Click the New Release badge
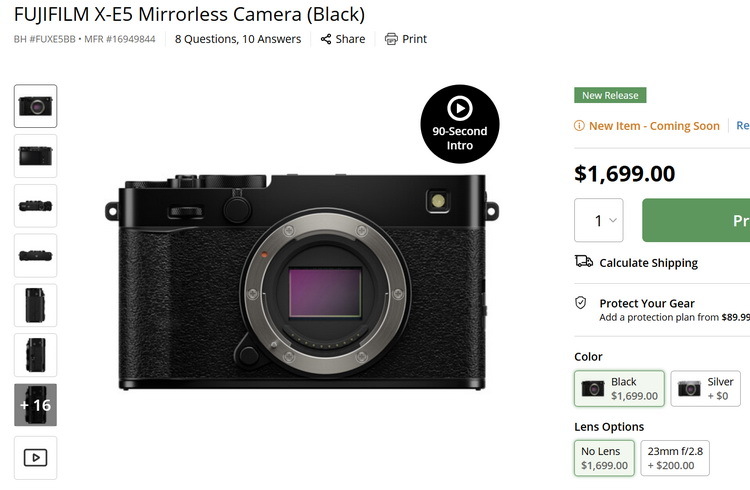 click(x=610, y=95)
